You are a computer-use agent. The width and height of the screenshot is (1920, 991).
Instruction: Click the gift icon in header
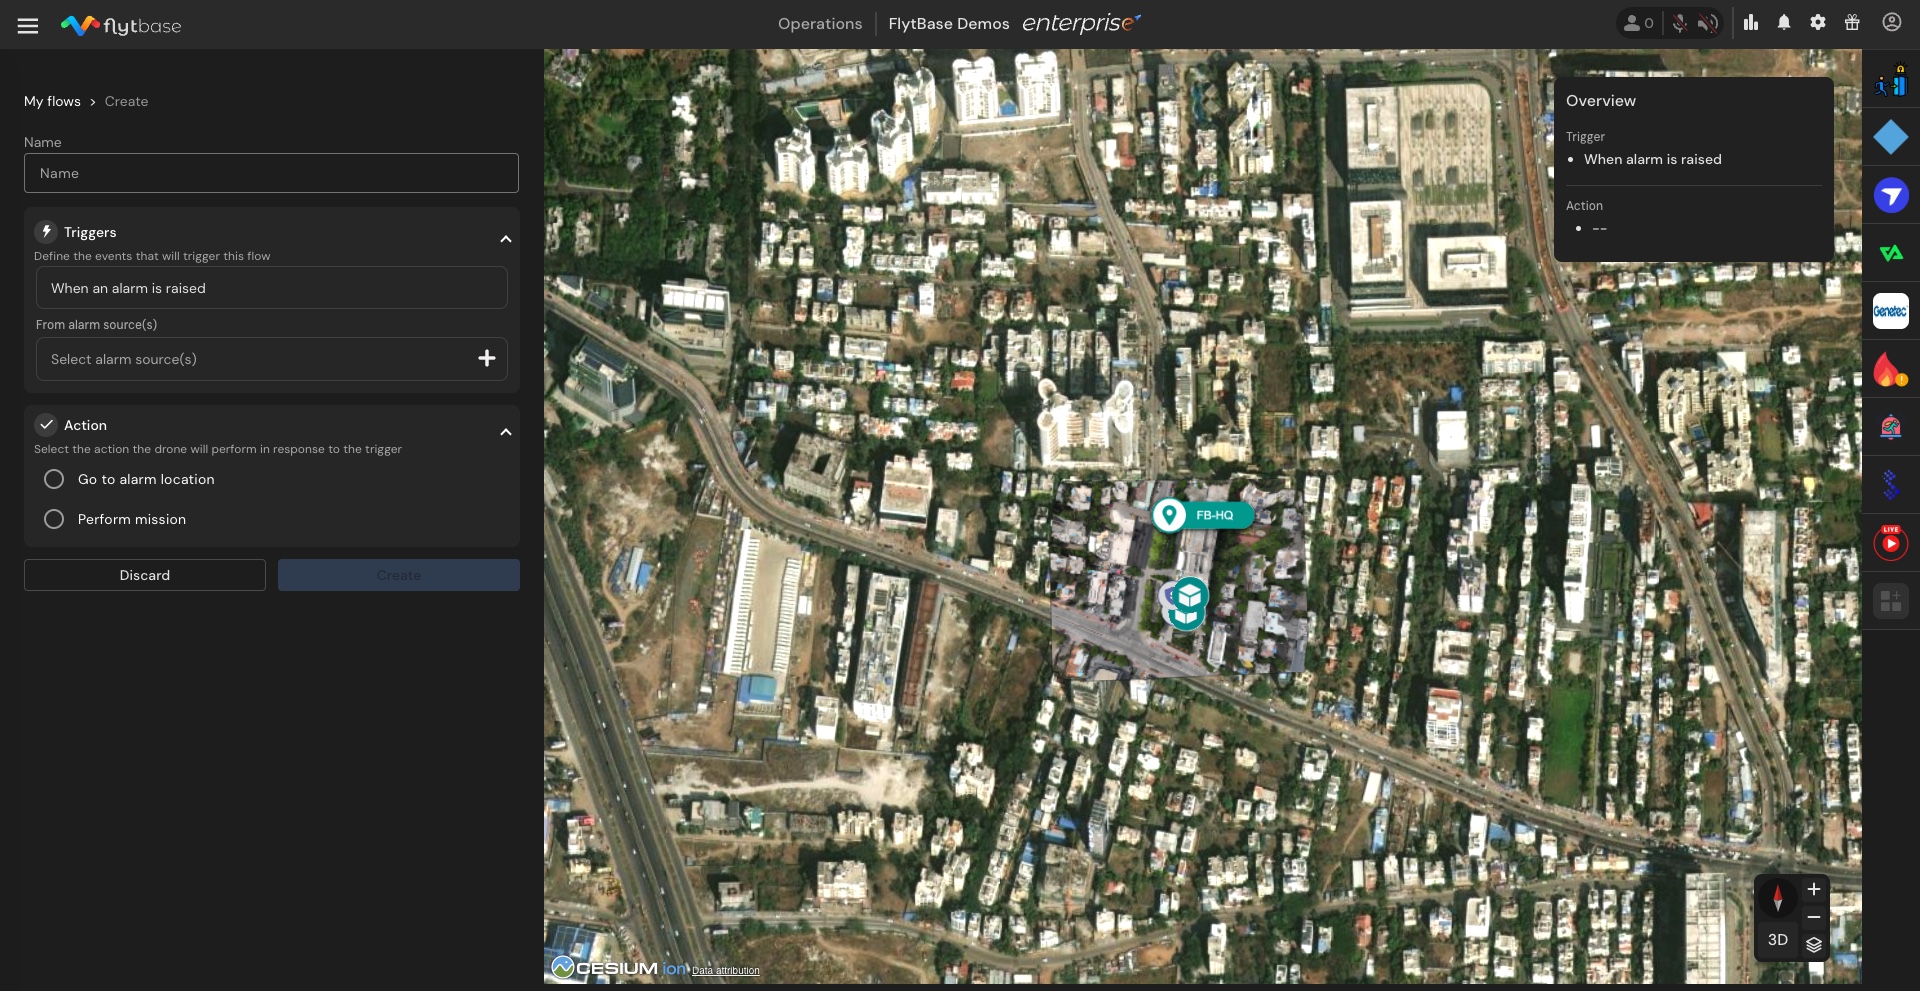pyautogui.click(x=1852, y=23)
